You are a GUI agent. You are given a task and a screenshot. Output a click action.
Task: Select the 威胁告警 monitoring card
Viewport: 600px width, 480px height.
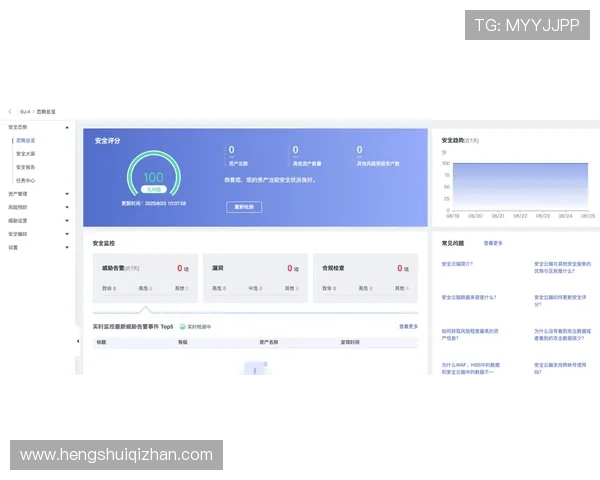[145, 278]
